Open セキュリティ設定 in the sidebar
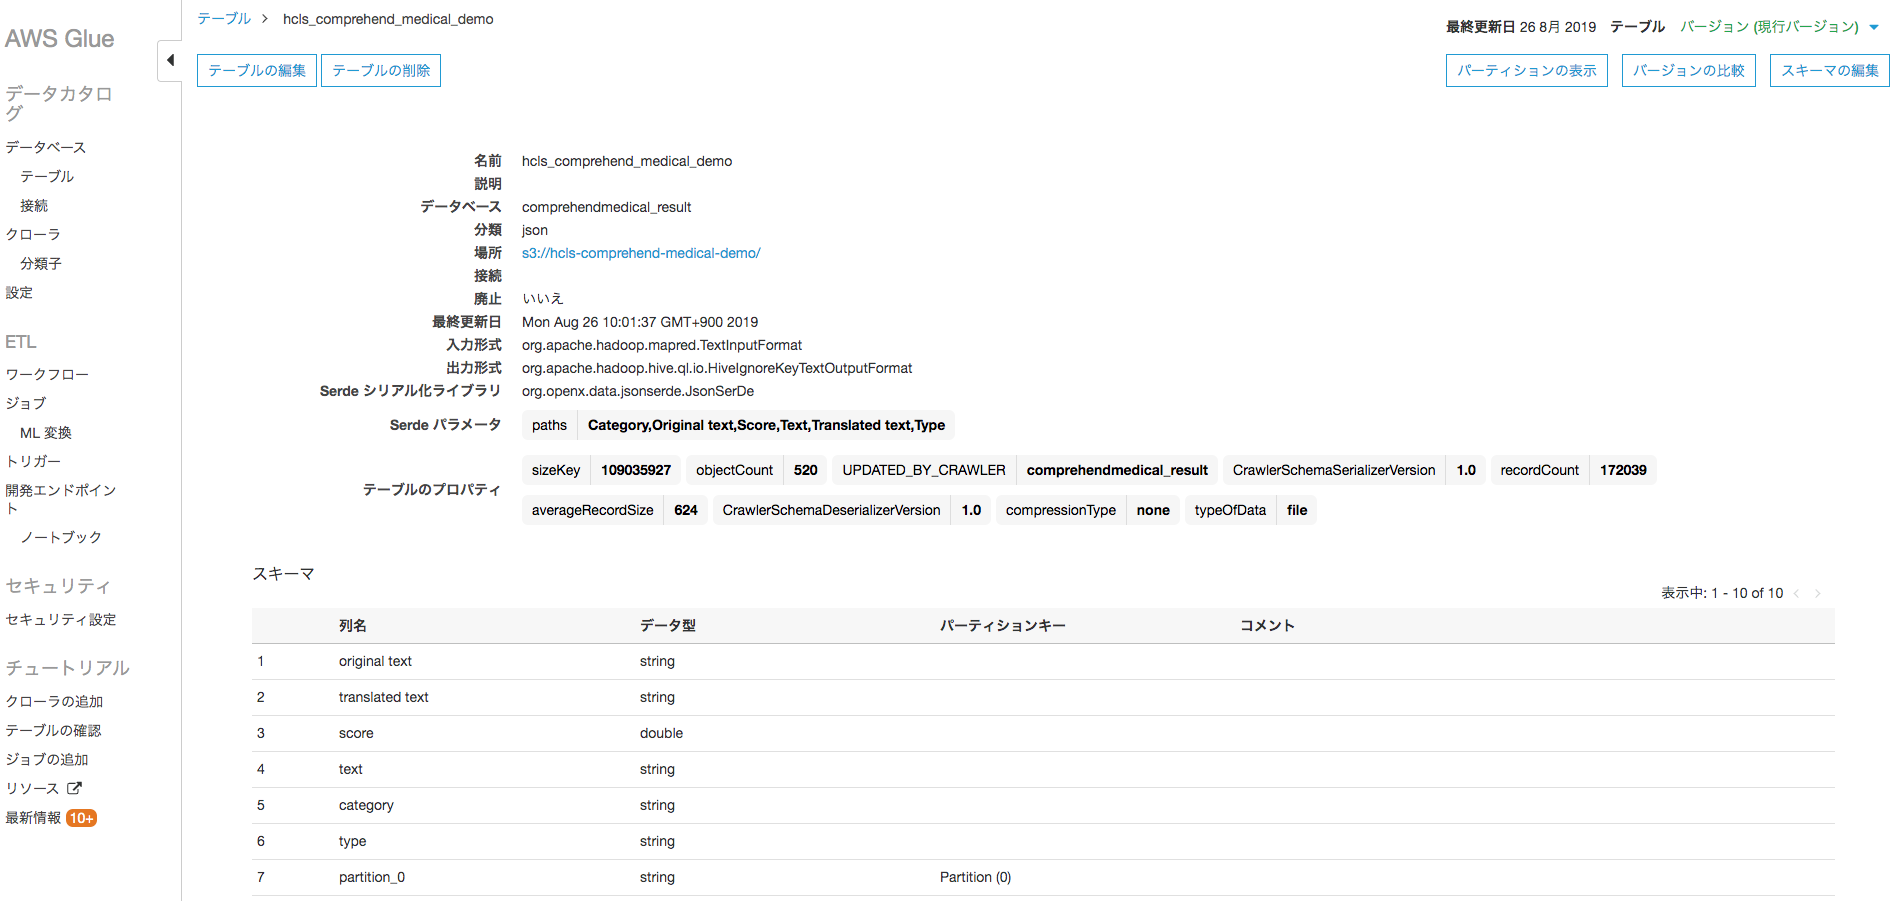Screen dimensions: 1891x901 pyautogui.click(x=61, y=619)
